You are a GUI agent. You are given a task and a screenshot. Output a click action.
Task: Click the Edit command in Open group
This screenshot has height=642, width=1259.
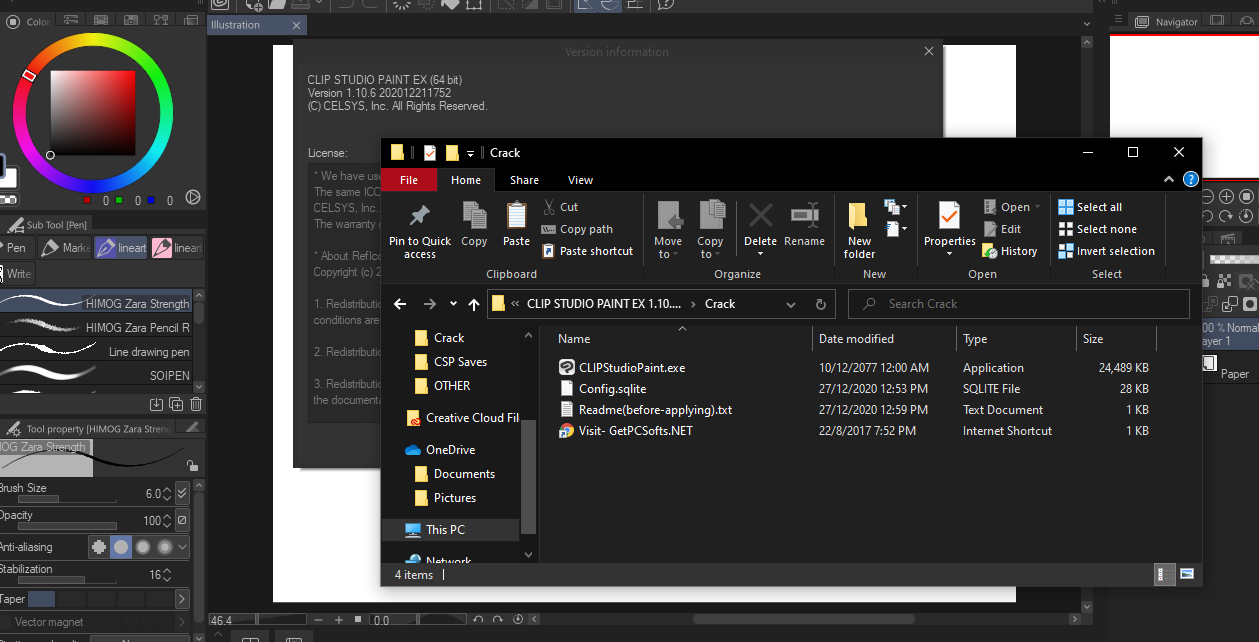coord(1002,229)
